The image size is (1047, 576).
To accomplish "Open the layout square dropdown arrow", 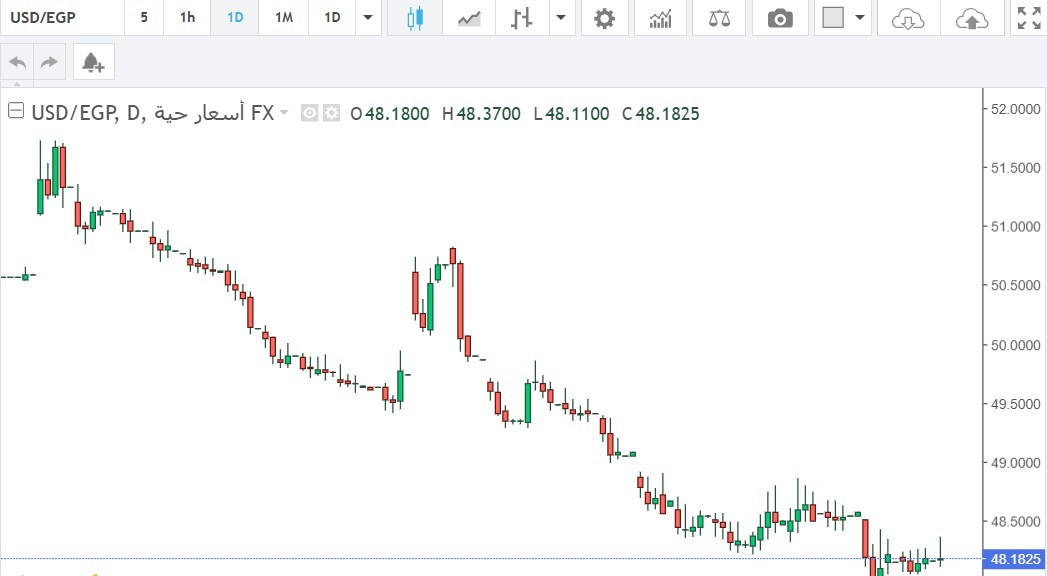I will tap(858, 18).
